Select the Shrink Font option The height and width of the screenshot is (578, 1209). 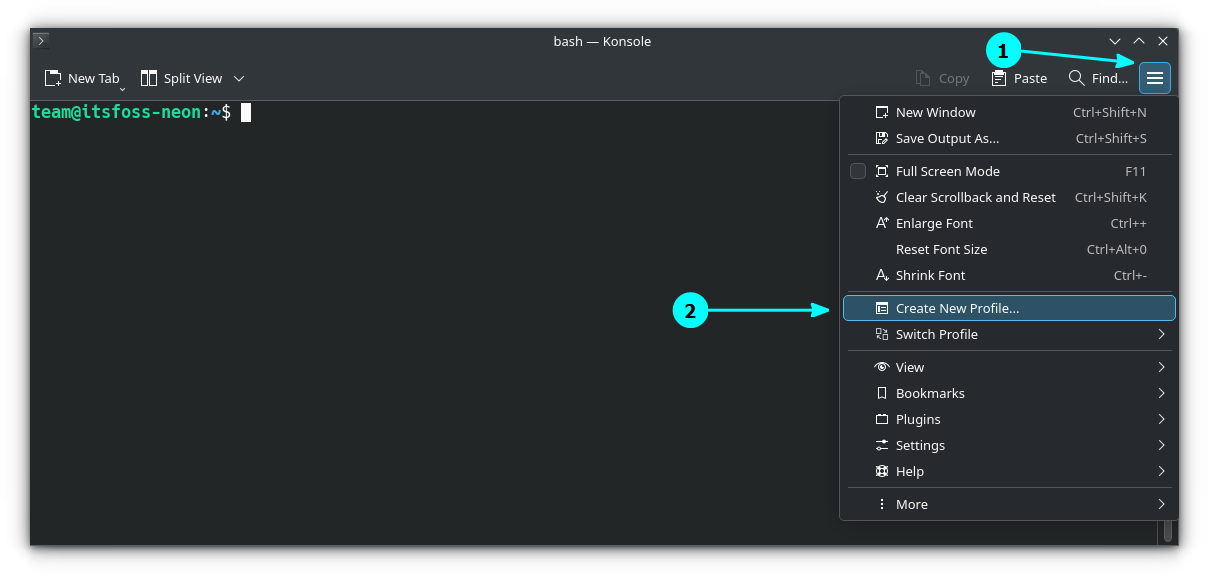coord(928,275)
